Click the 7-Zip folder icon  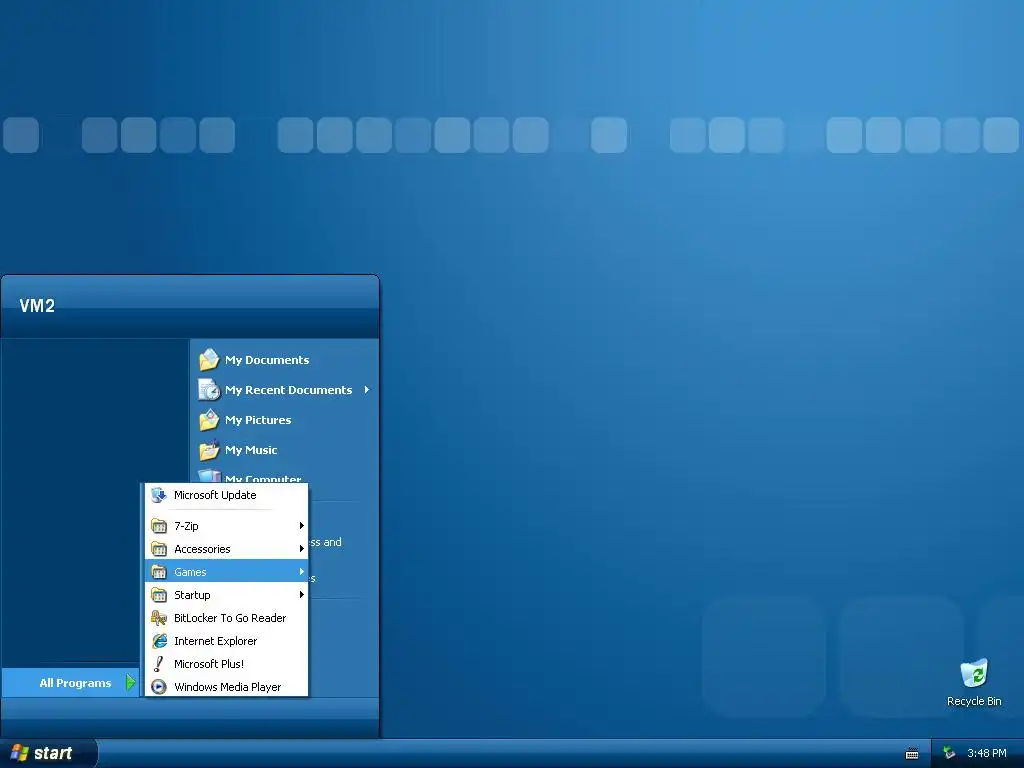click(x=159, y=526)
